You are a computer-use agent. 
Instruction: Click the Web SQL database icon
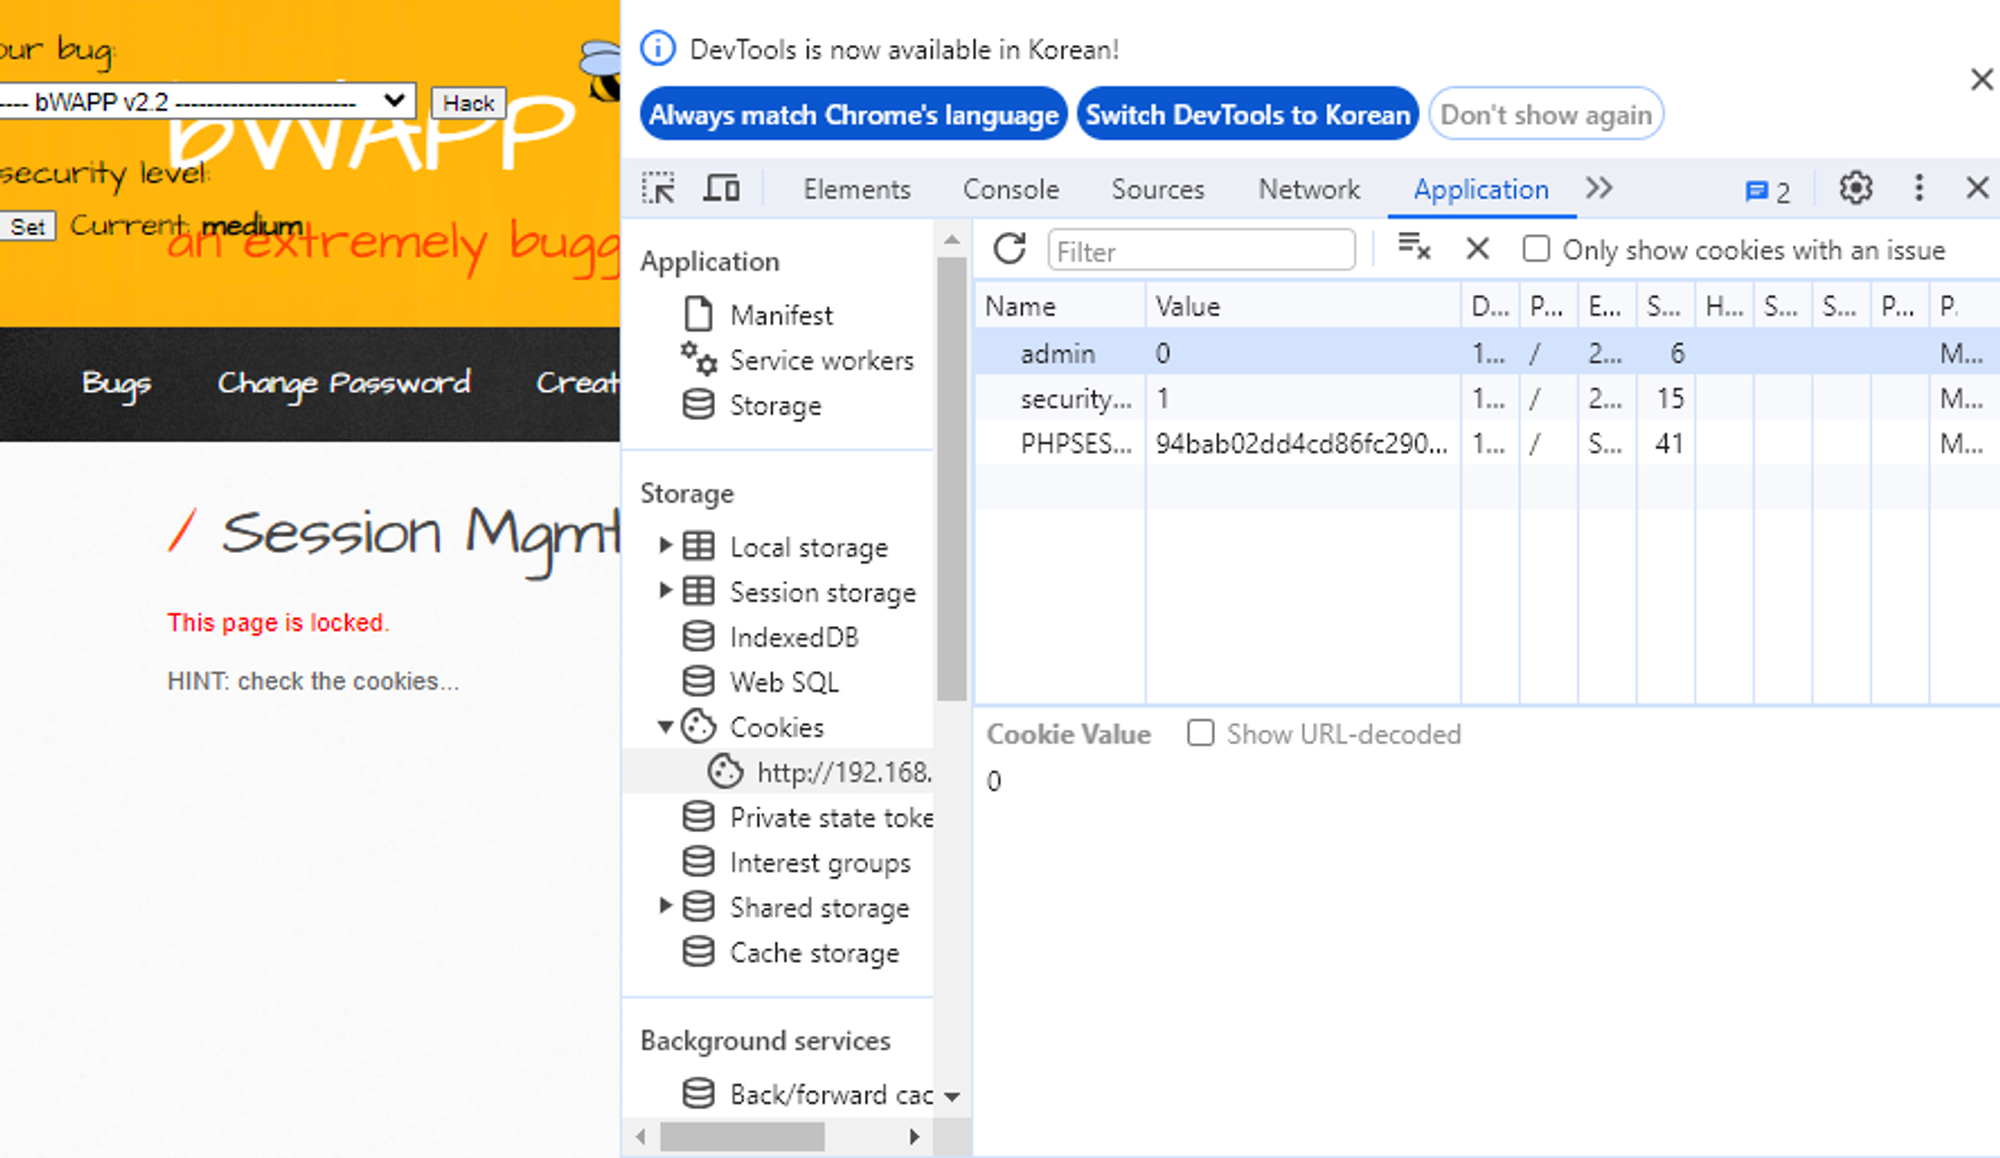(x=698, y=681)
